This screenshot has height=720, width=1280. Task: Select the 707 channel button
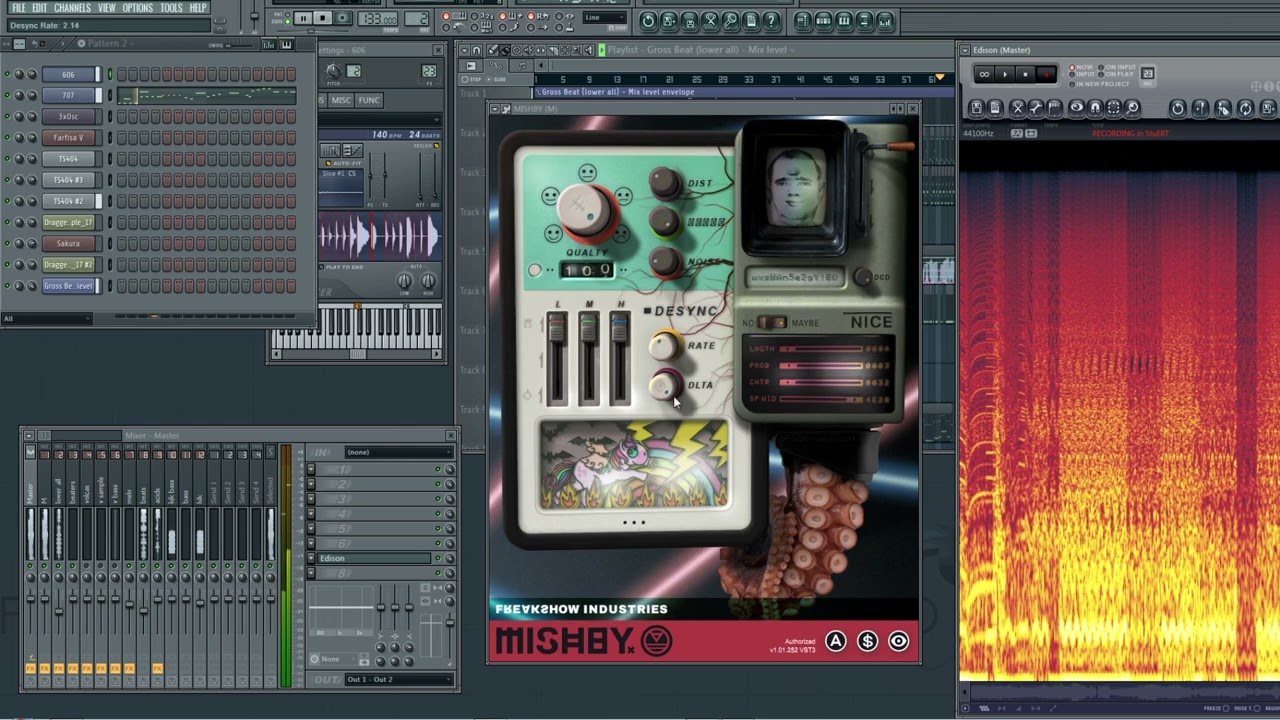tap(68, 95)
